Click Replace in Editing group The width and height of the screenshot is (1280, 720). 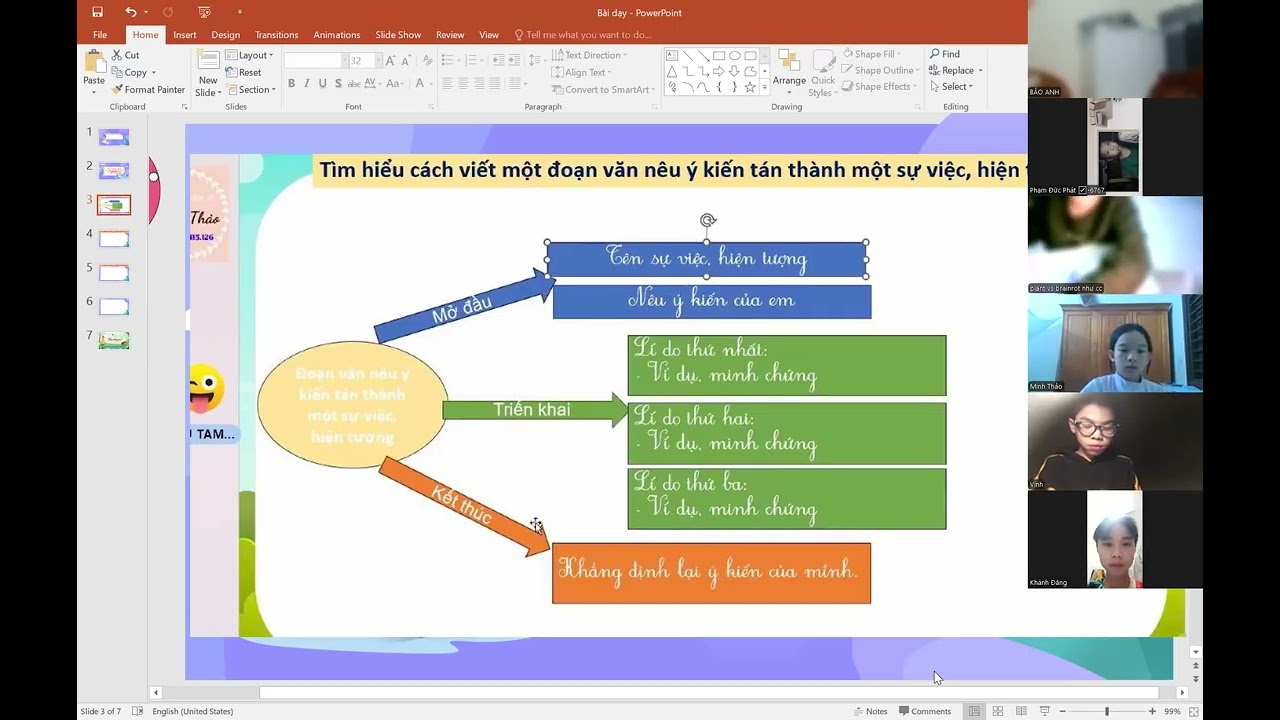pos(956,70)
